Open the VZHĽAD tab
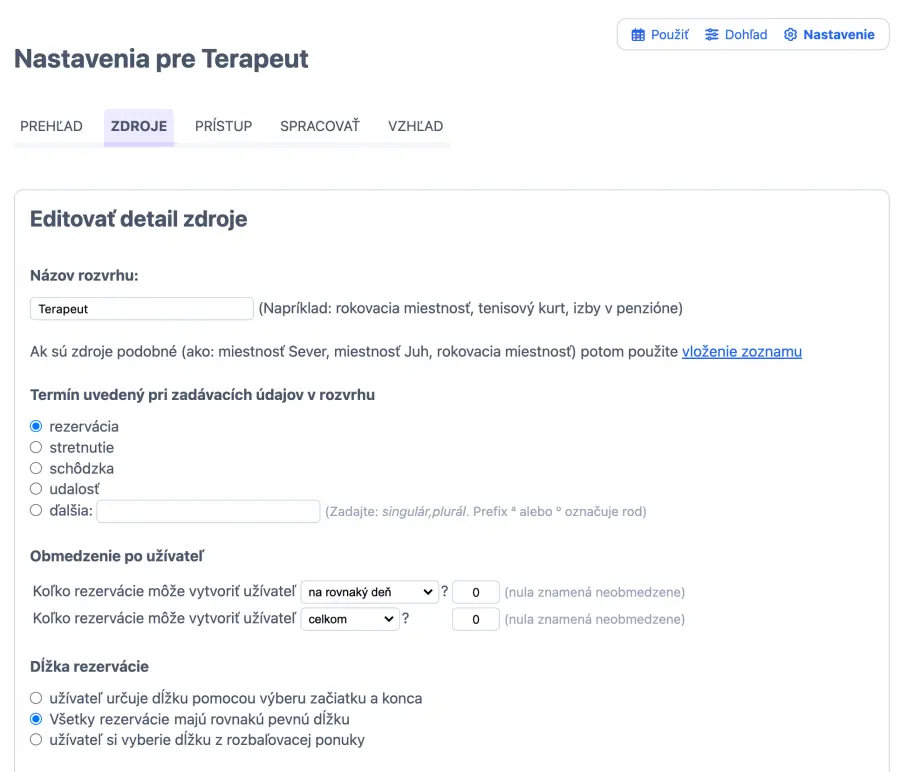The width and height of the screenshot is (900, 772). [x=415, y=126]
